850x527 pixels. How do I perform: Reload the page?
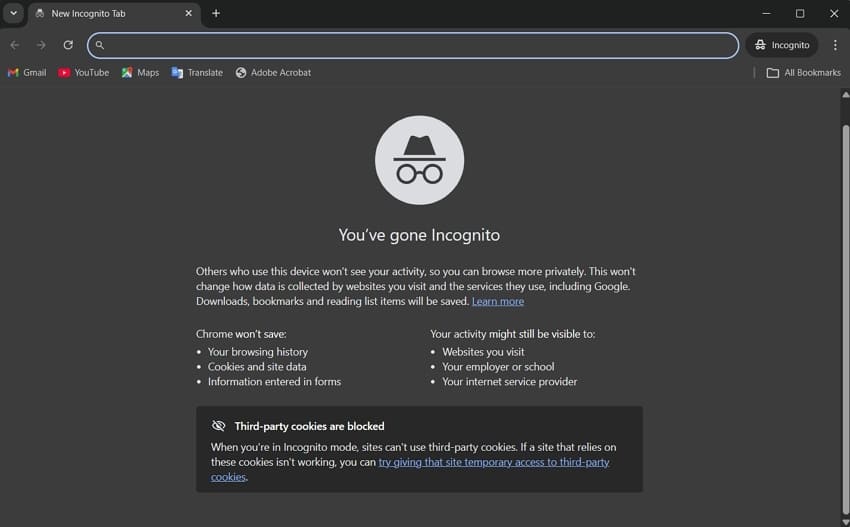[x=68, y=45]
